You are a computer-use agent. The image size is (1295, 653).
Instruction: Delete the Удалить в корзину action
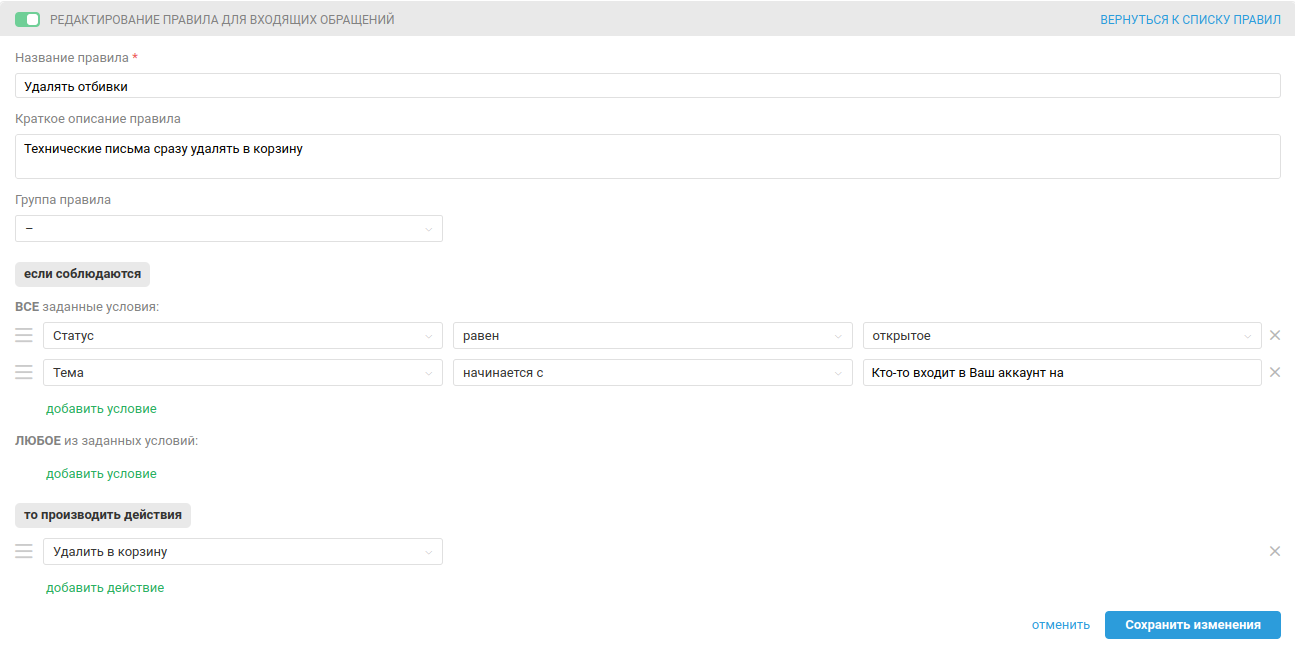click(1275, 551)
